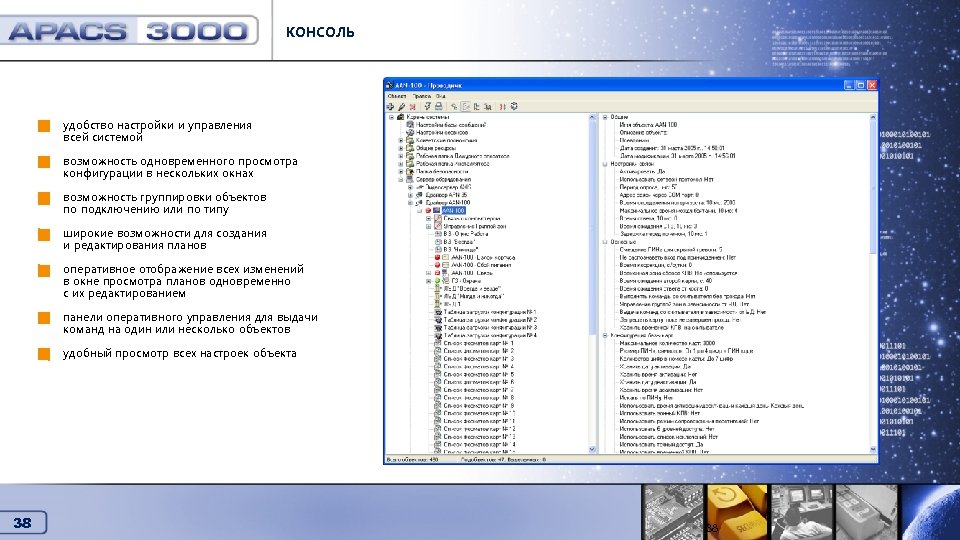Click the APACS 3000 logo
The height and width of the screenshot is (540, 960).
coord(129,31)
